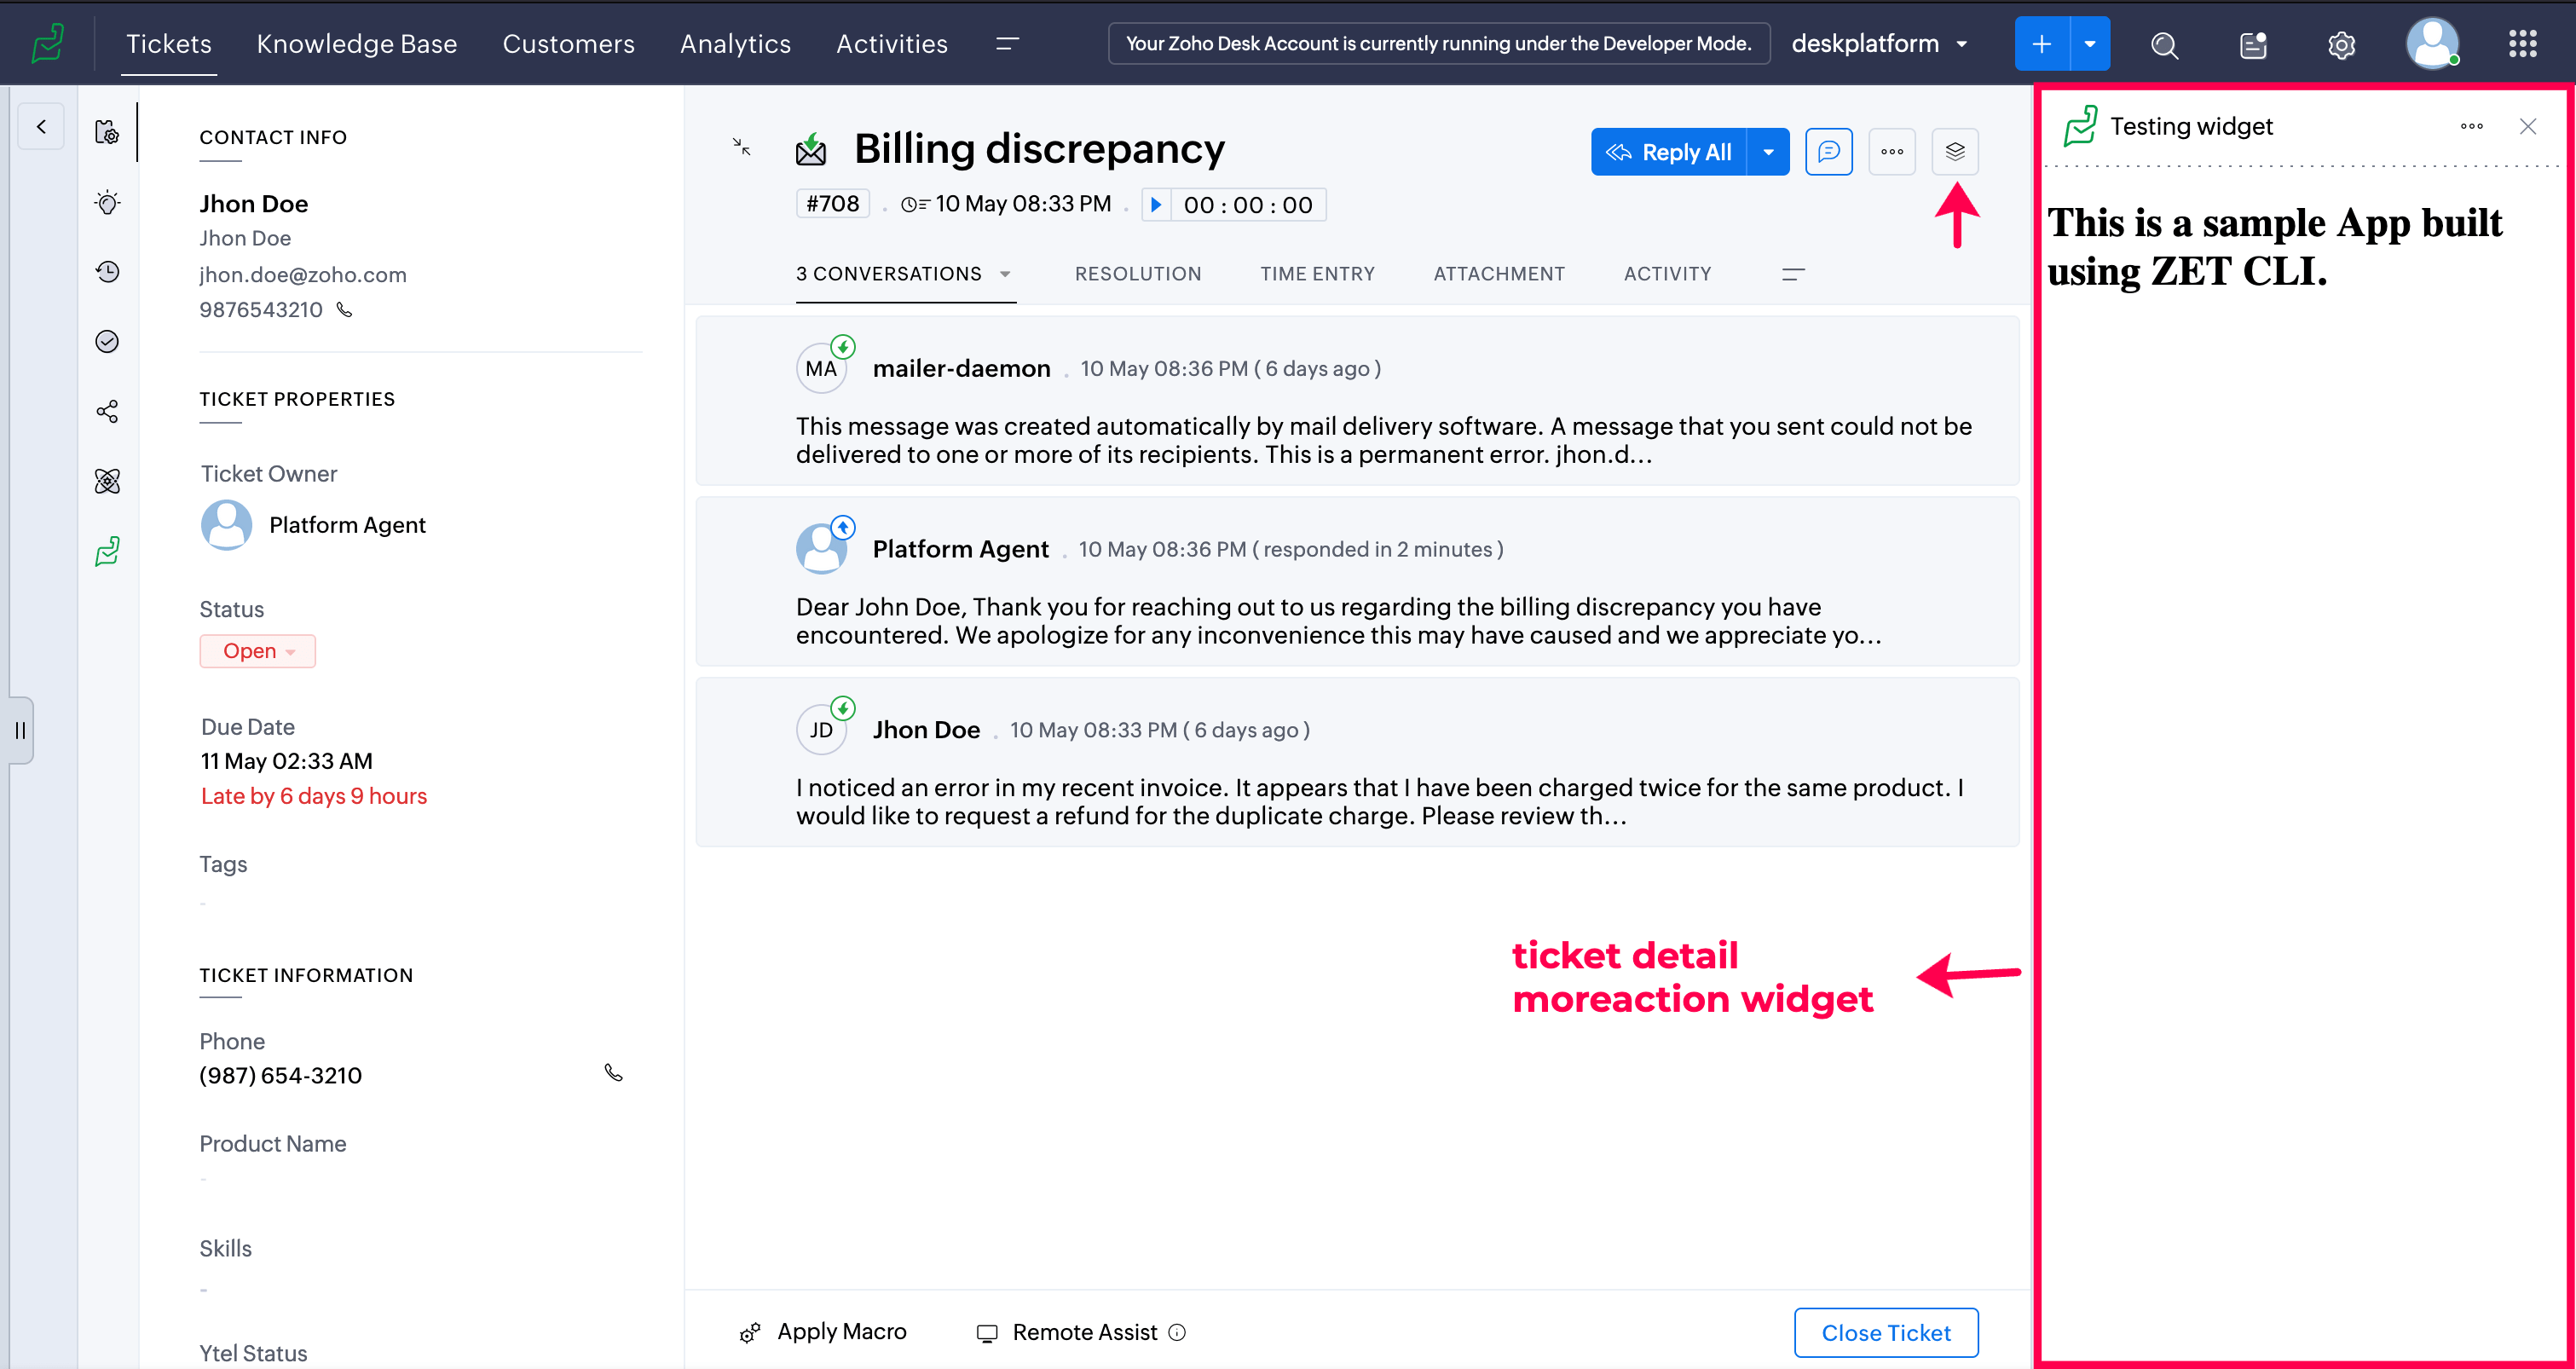Click the ticket number #708
Viewport: 2576px width, 1369px height.
coord(833,204)
